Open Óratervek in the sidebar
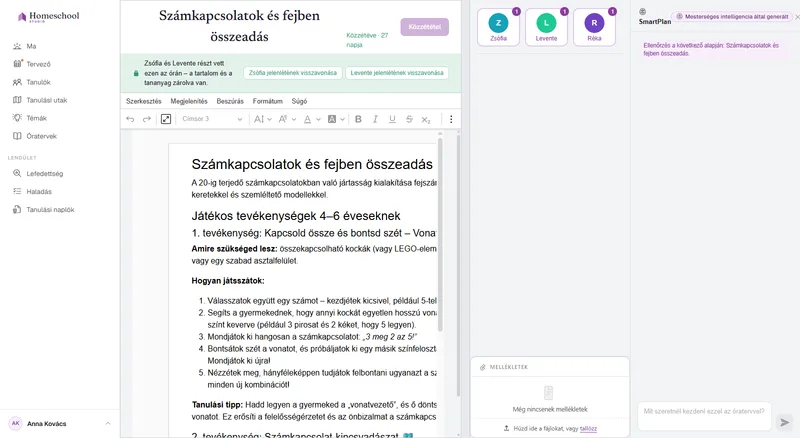The height and width of the screenshot is (438, 800). (x=41, y=136)
